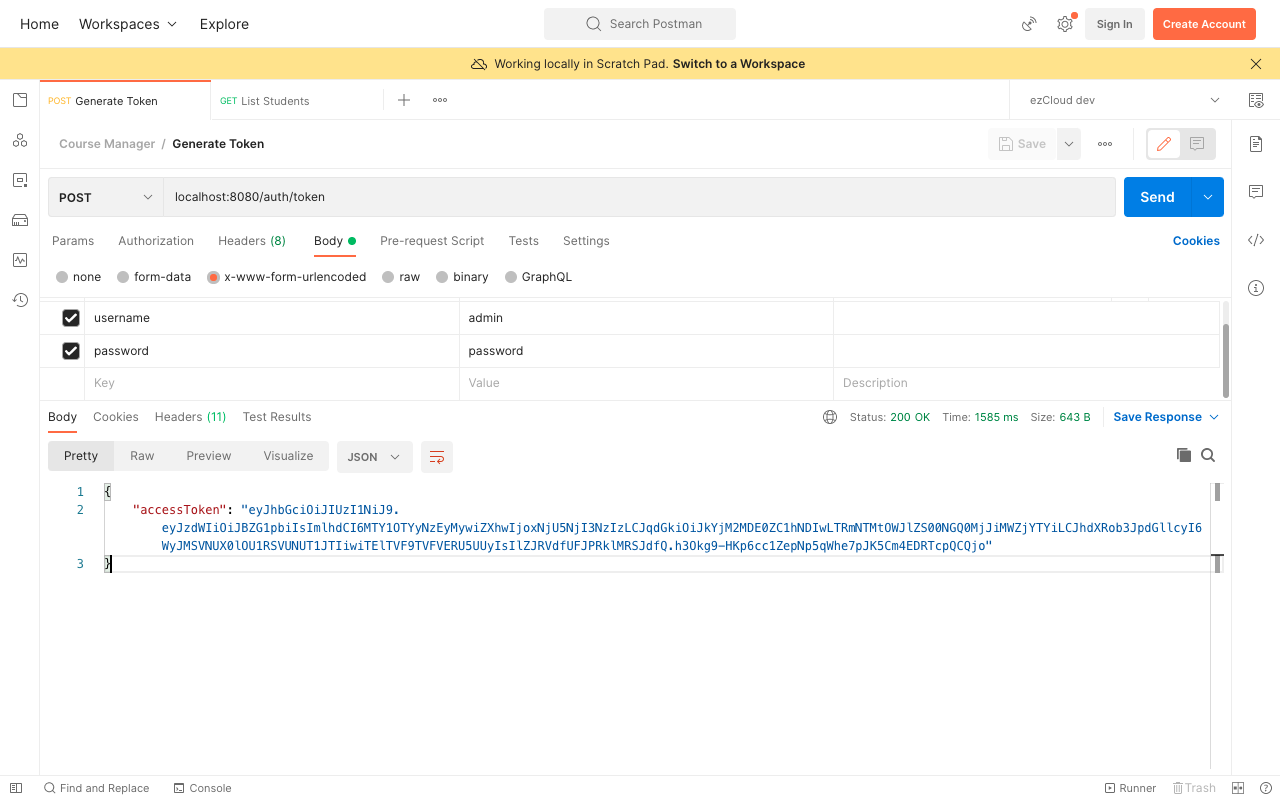This screenshot has width=1280, height=800.
Task: Open the Console in status bar
Action: tap(202, 788)
